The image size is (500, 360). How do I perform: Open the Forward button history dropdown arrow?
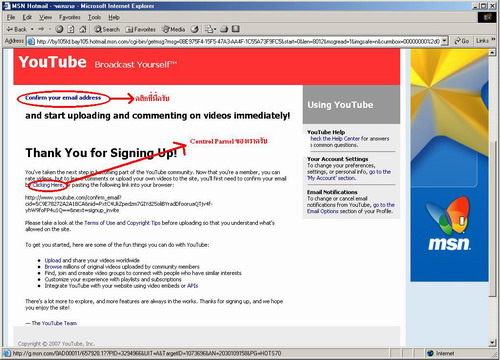(50, 29)
